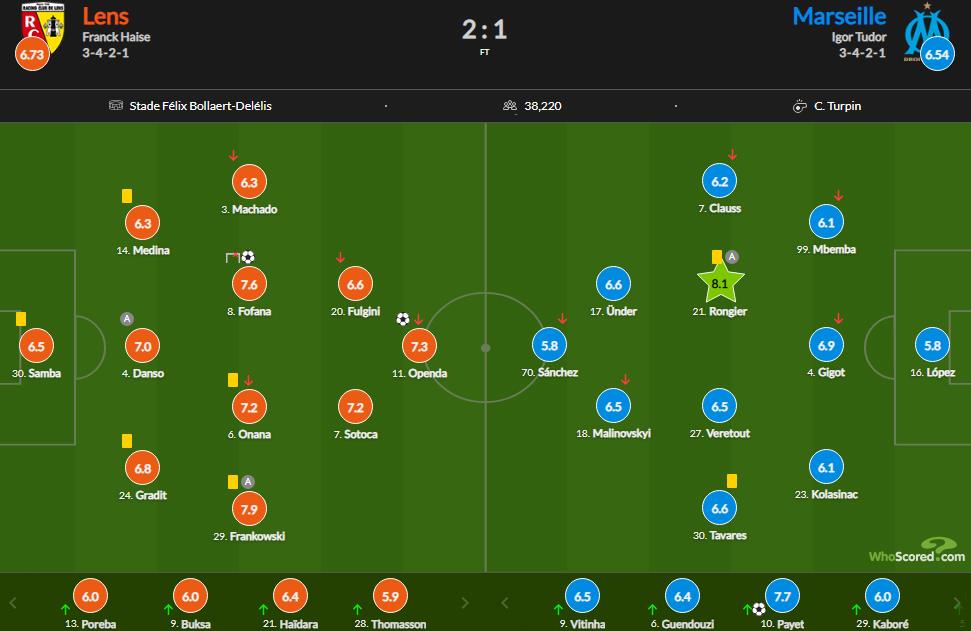This screenshot has width=971, height=631.
Task: Select Frankowski's 7.9 rating circle
Action: pos(250,510)
